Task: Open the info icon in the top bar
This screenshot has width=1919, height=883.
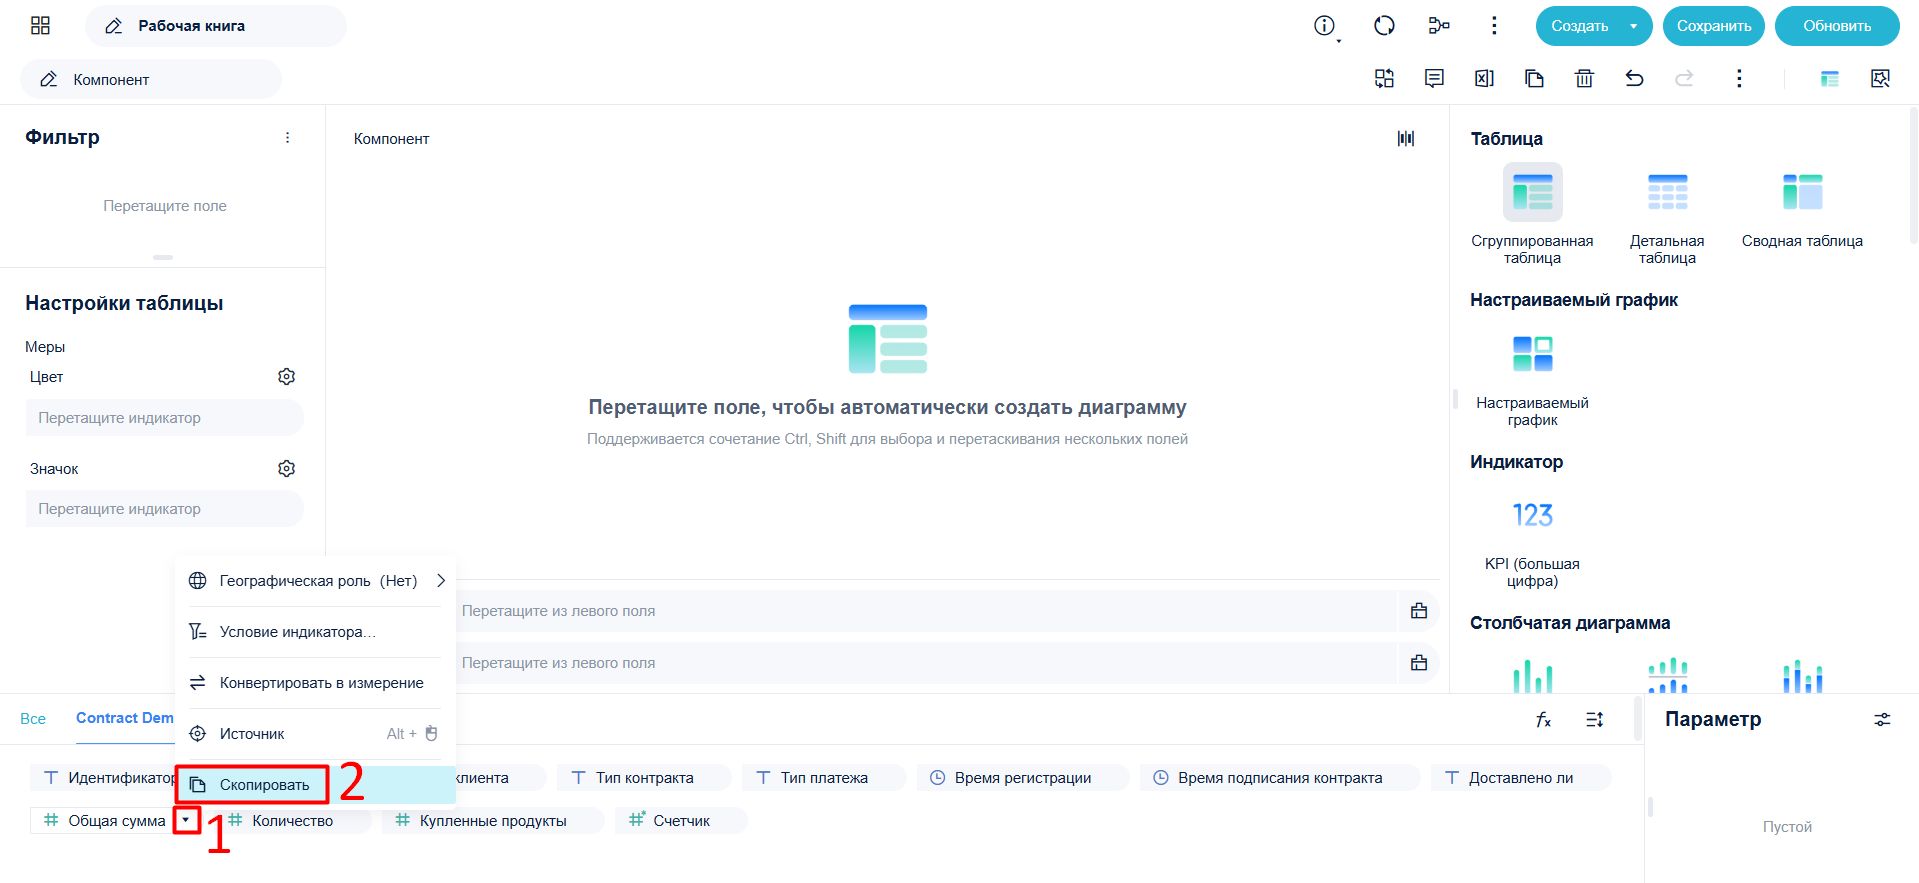Action: pos(1325,26)
